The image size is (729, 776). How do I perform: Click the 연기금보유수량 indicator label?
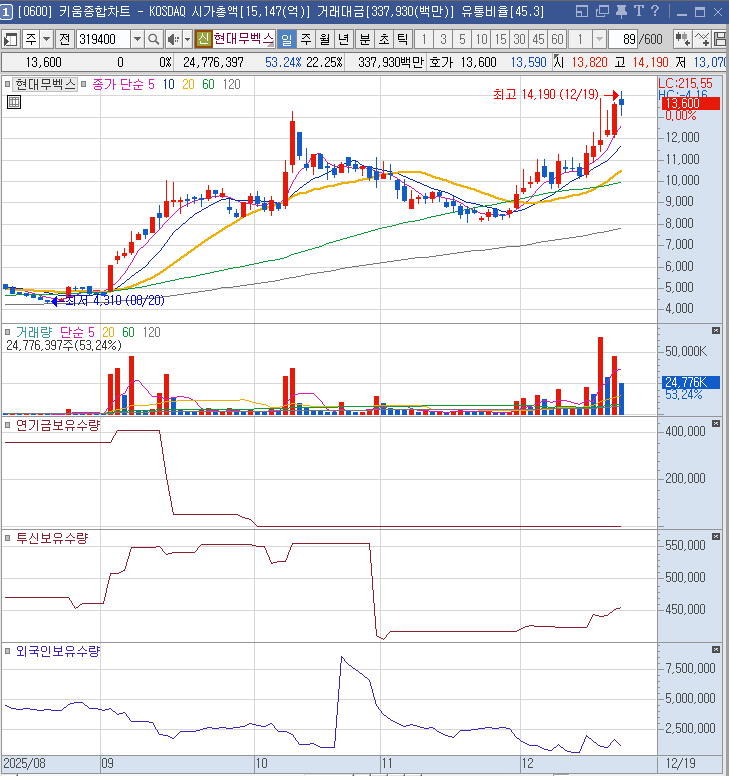(x=58, y=425)
